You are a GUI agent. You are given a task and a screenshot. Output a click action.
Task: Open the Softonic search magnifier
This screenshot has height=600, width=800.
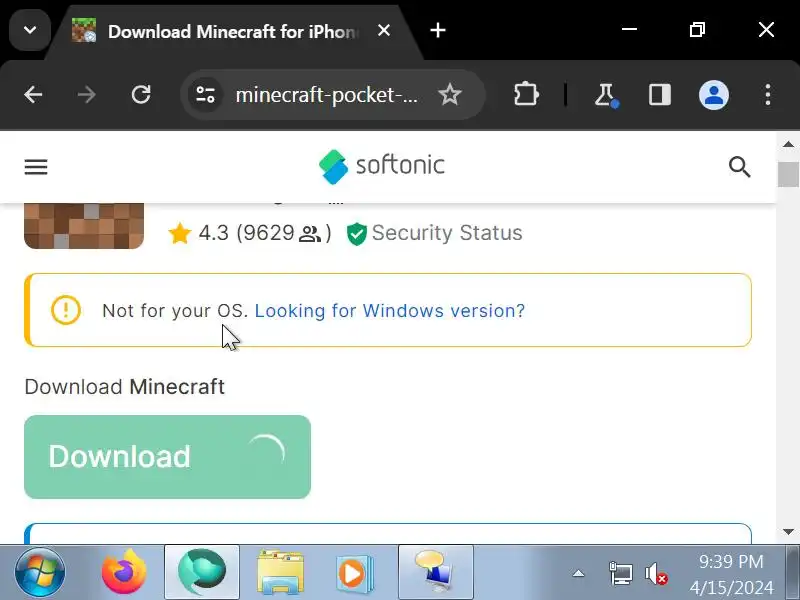(739, 167)
